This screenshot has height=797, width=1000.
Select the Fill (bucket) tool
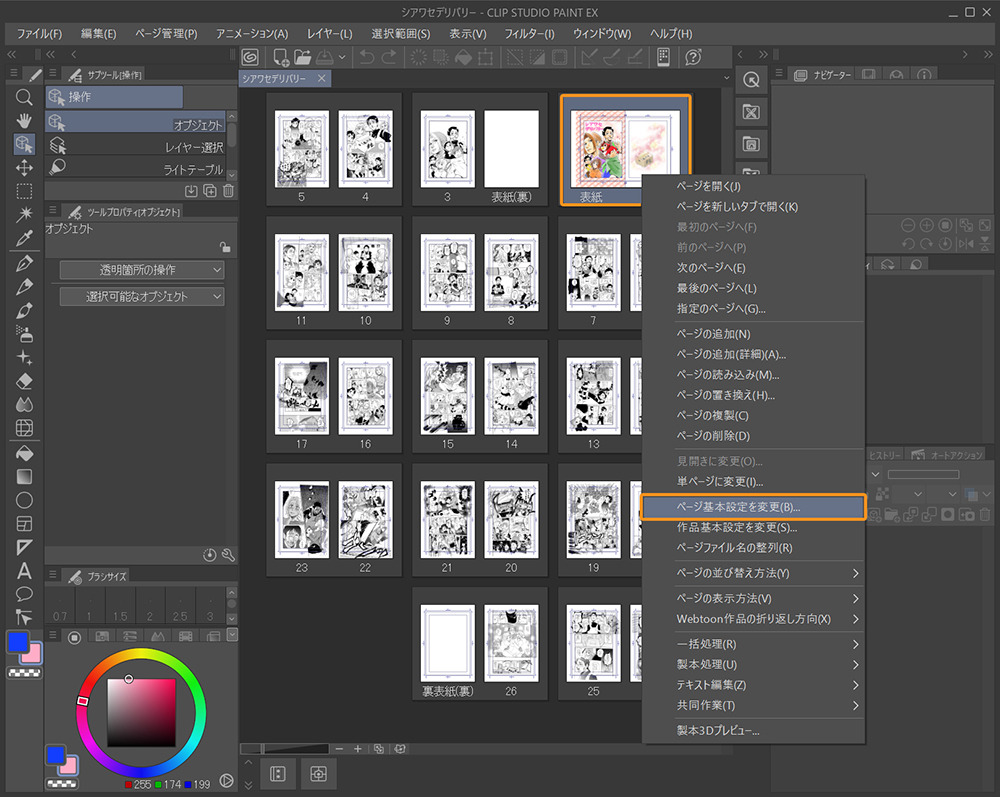[x=24, y=453]
